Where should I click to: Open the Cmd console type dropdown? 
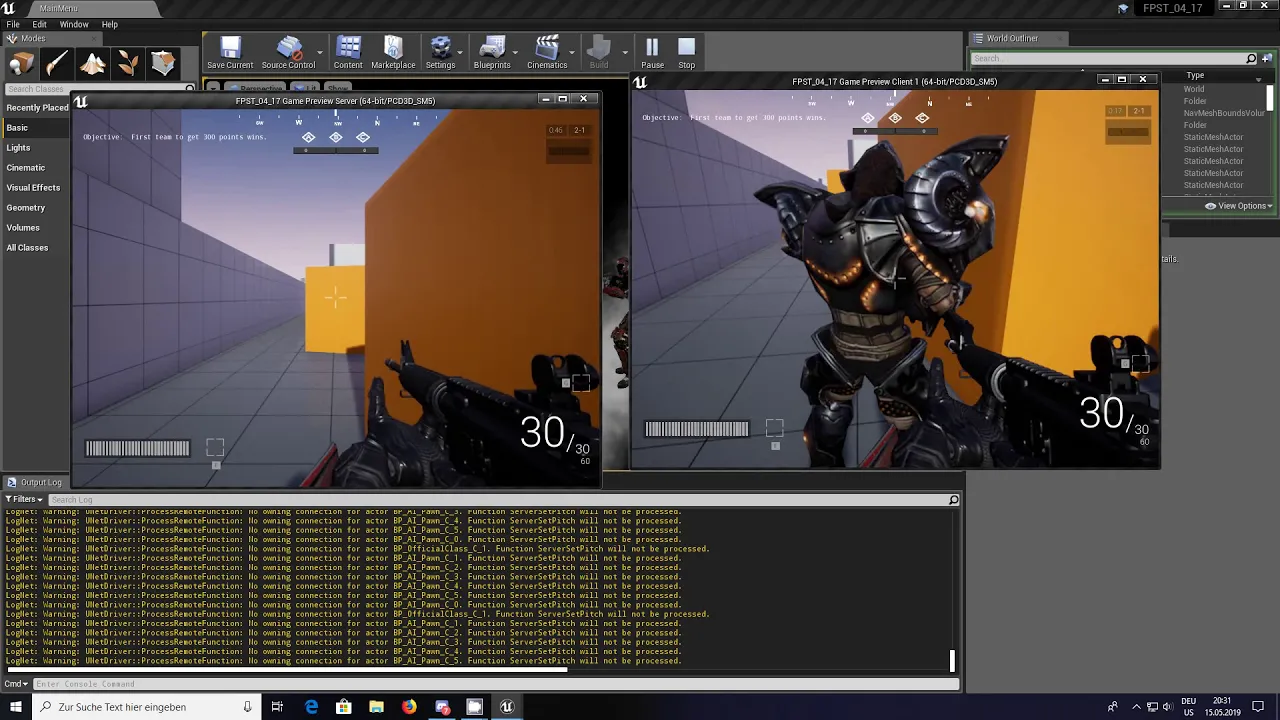click(x=15, y=684)
